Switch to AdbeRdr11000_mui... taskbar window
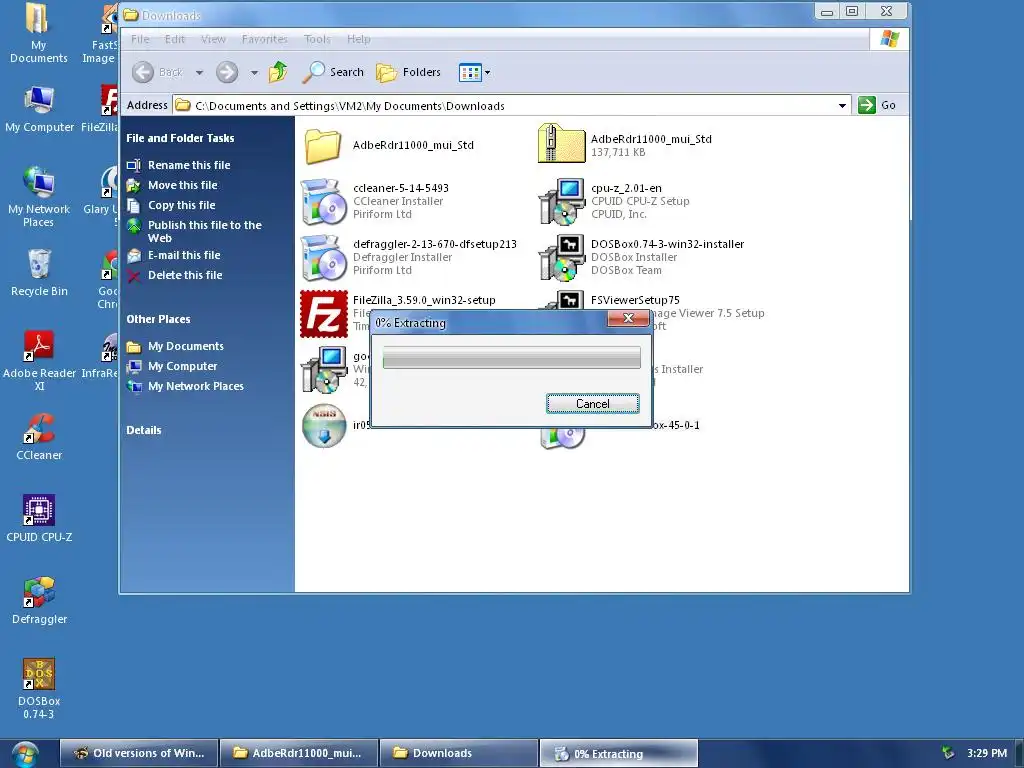 point(299,753)
